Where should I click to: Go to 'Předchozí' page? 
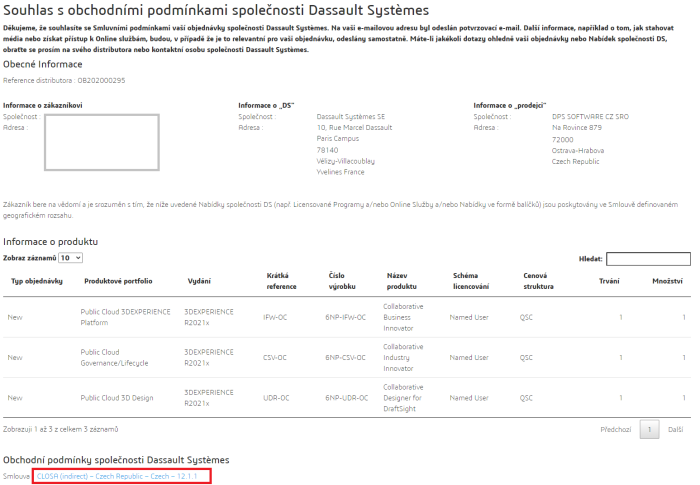(x=616, y=429)
